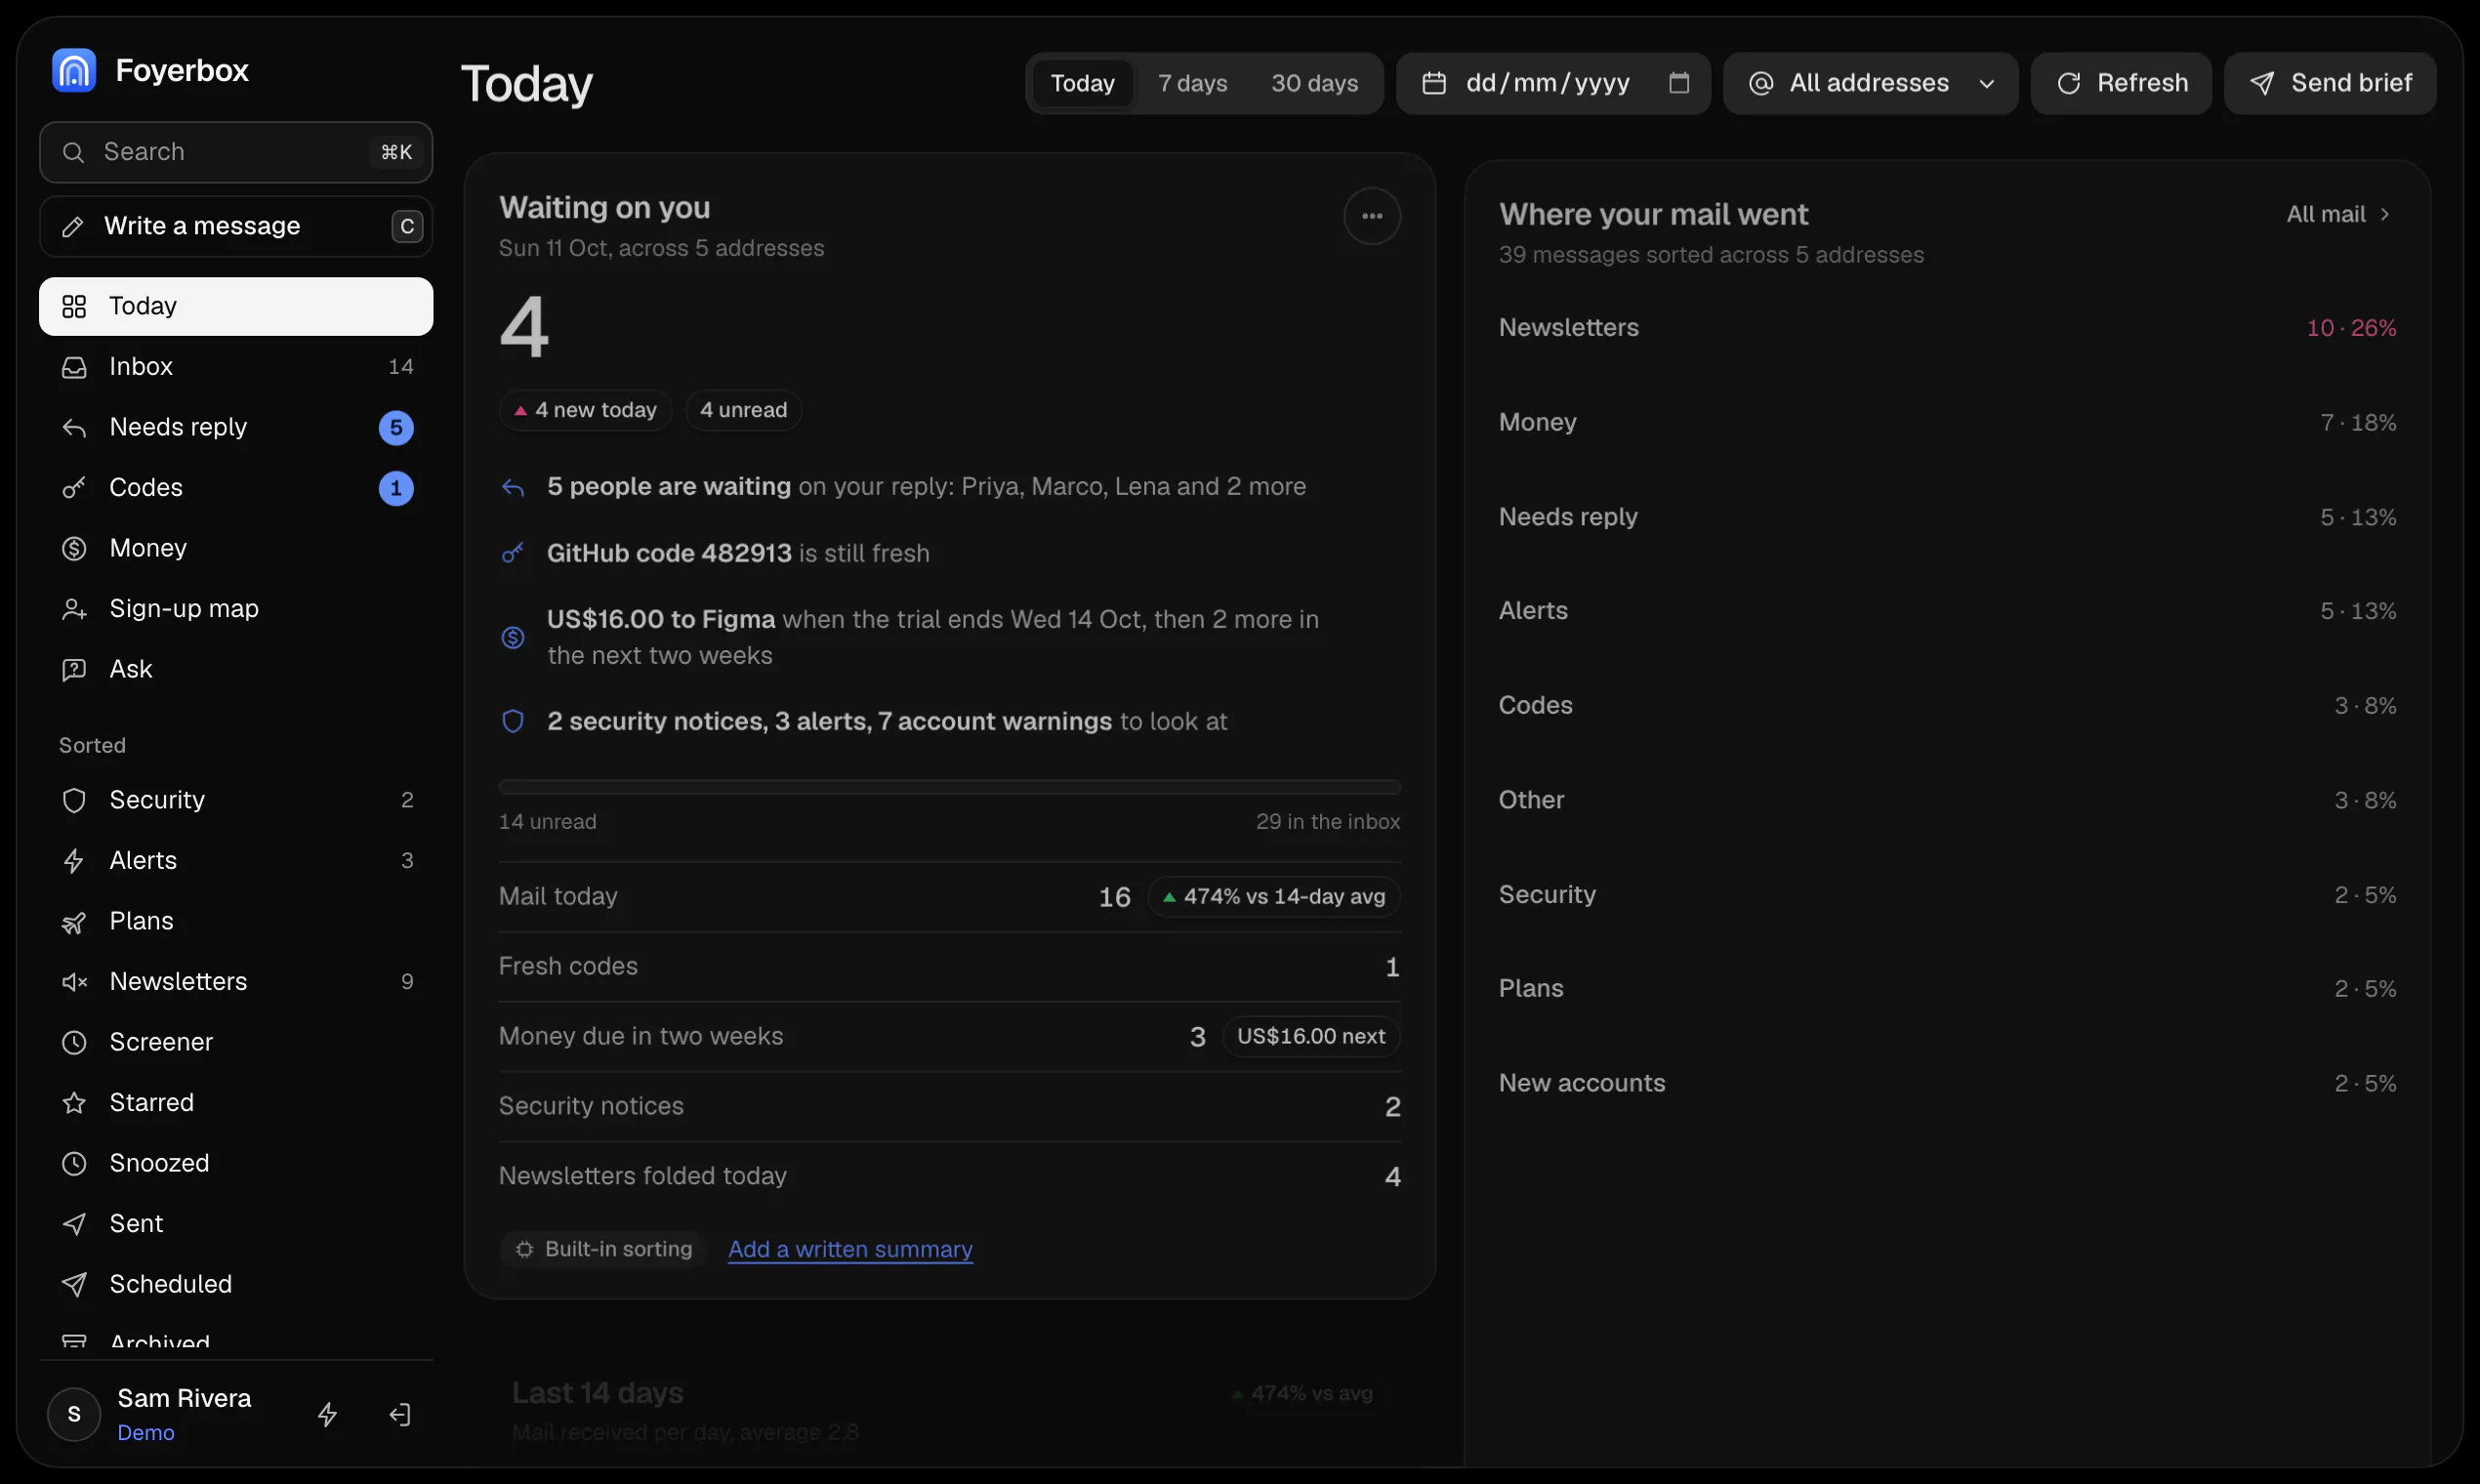Open Money in the sidebar
The width and height of the screenshot is (2480, 1484).
[x=236, y=548]
